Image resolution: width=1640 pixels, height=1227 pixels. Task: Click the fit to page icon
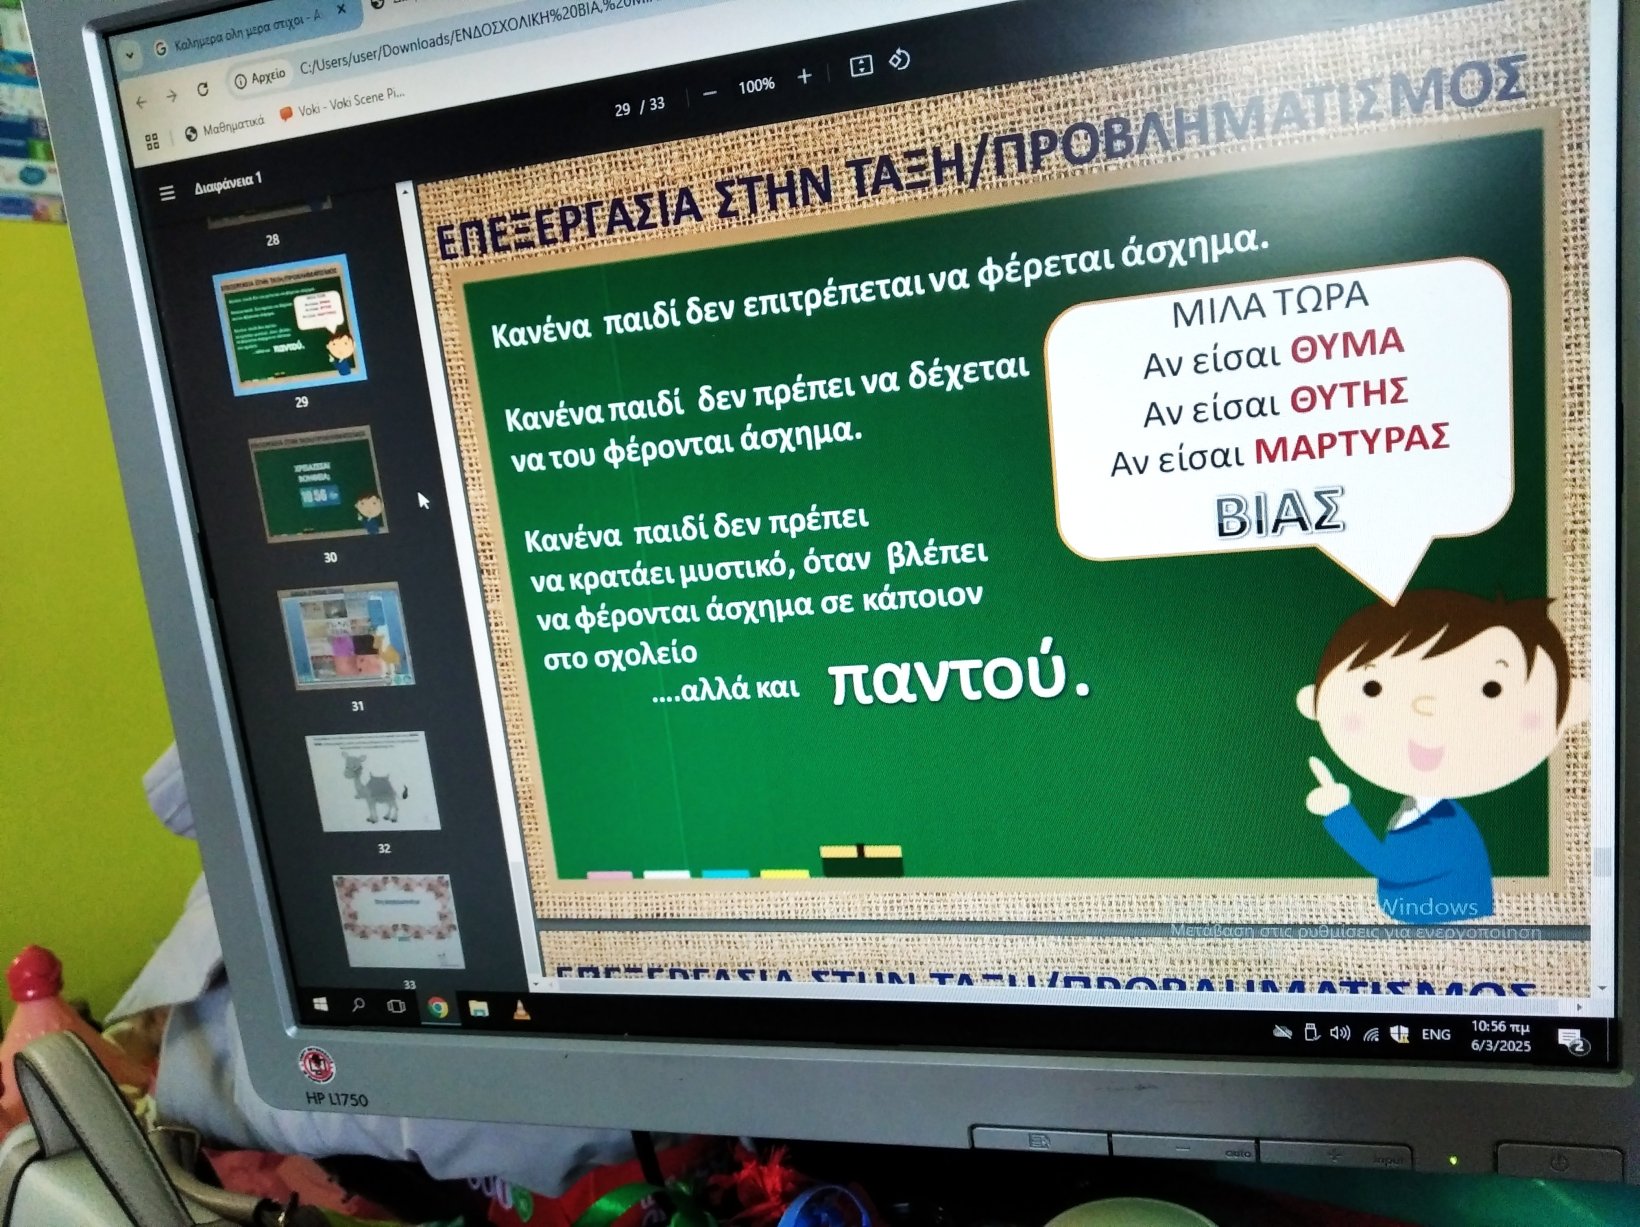click(x=861, y=66)
